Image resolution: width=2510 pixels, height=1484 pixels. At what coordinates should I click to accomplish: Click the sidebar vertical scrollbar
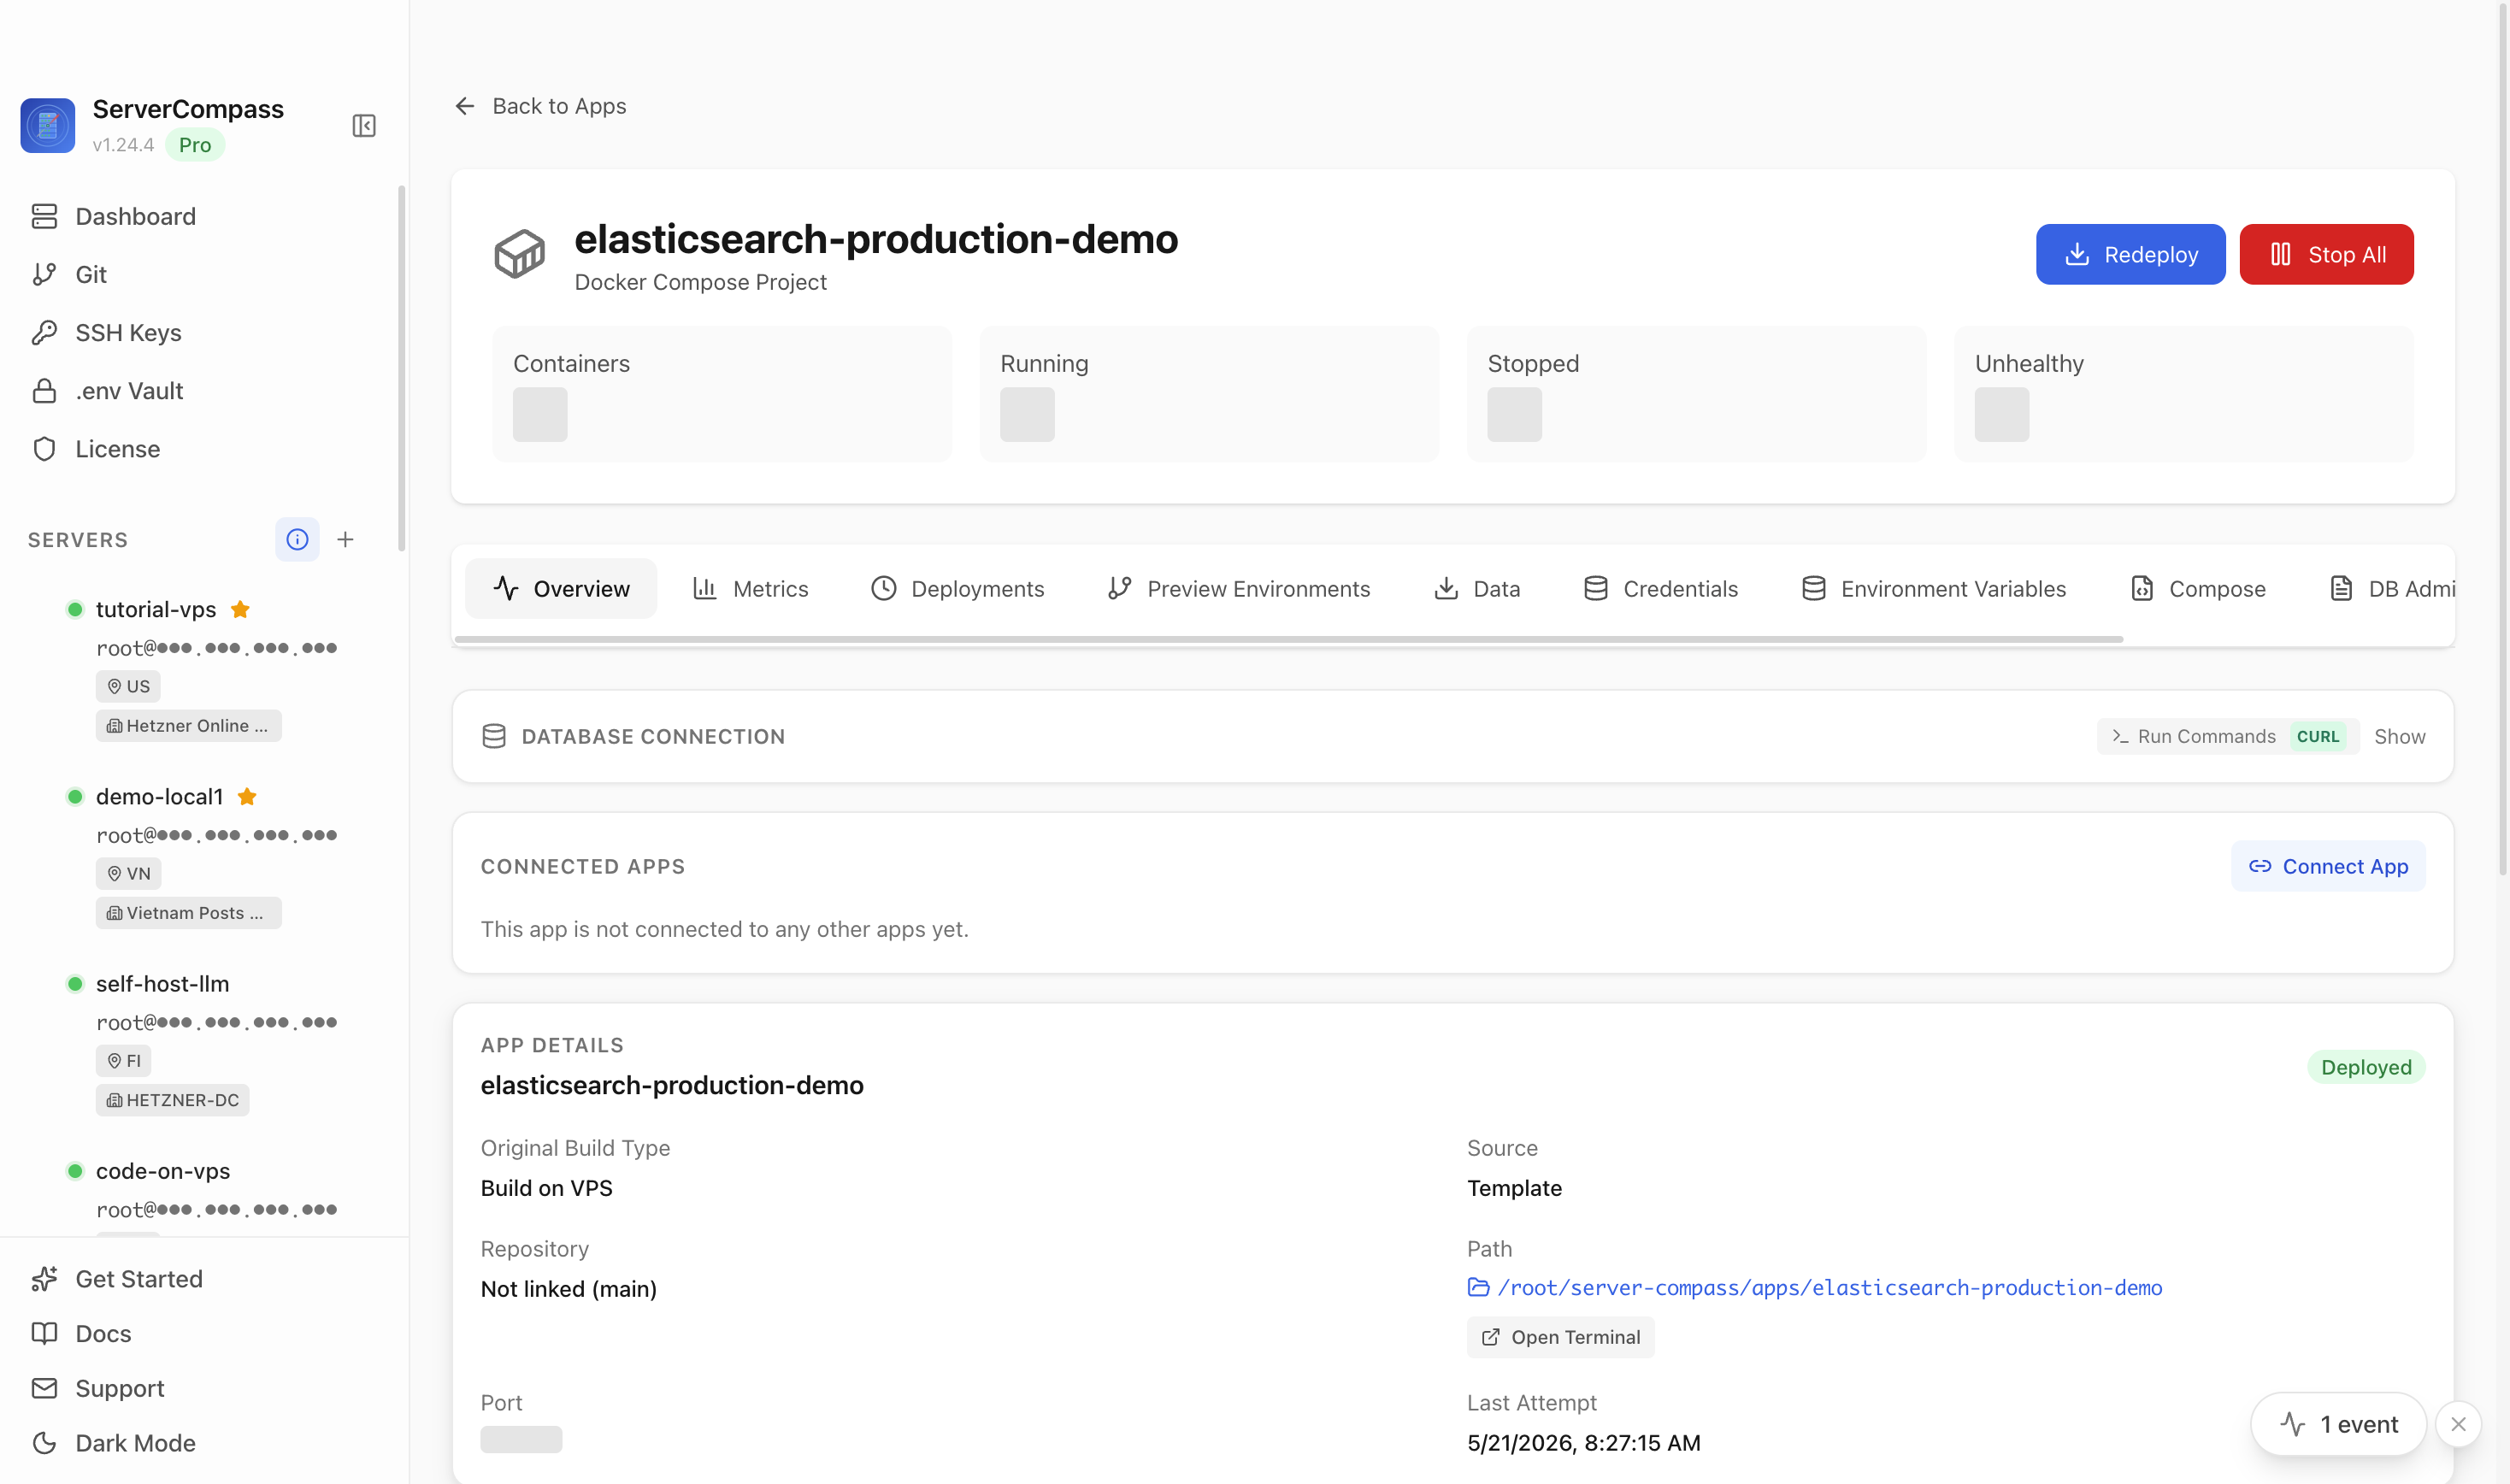pos(402,368)
